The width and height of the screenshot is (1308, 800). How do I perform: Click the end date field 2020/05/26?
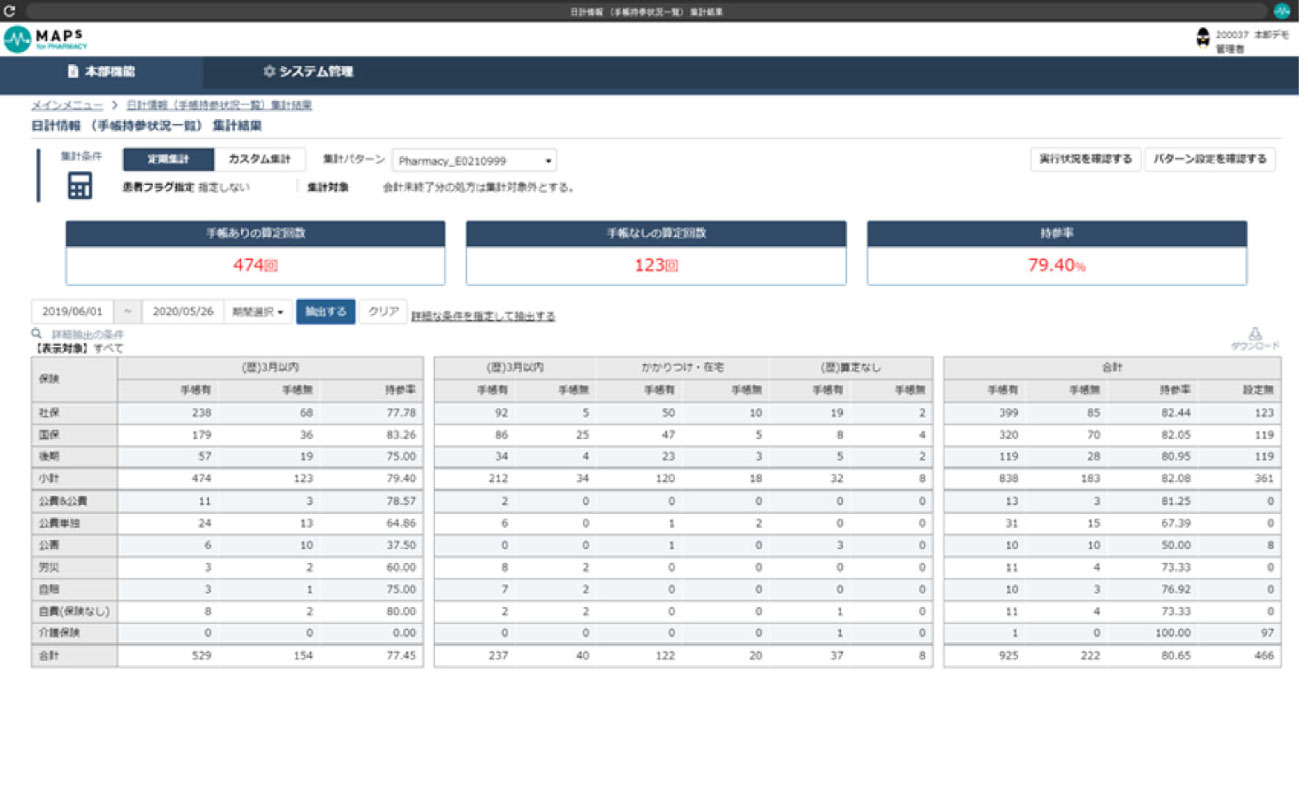183,312
